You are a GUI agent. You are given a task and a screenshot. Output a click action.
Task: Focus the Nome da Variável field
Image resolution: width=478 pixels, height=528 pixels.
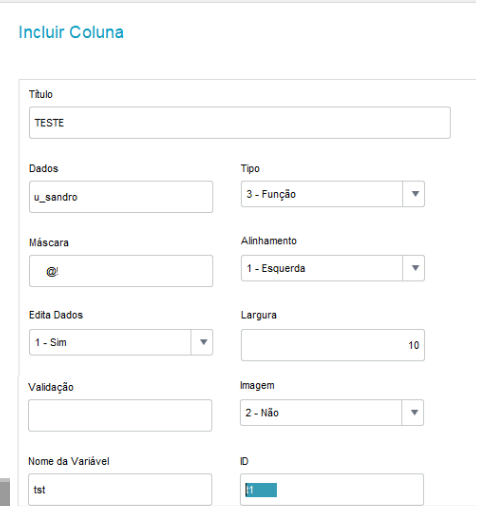(120, 489)
